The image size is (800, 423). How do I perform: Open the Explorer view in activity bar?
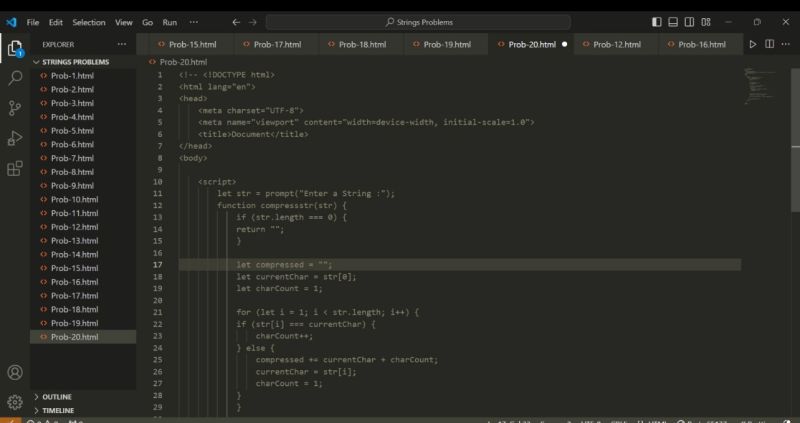coord(15,49)
